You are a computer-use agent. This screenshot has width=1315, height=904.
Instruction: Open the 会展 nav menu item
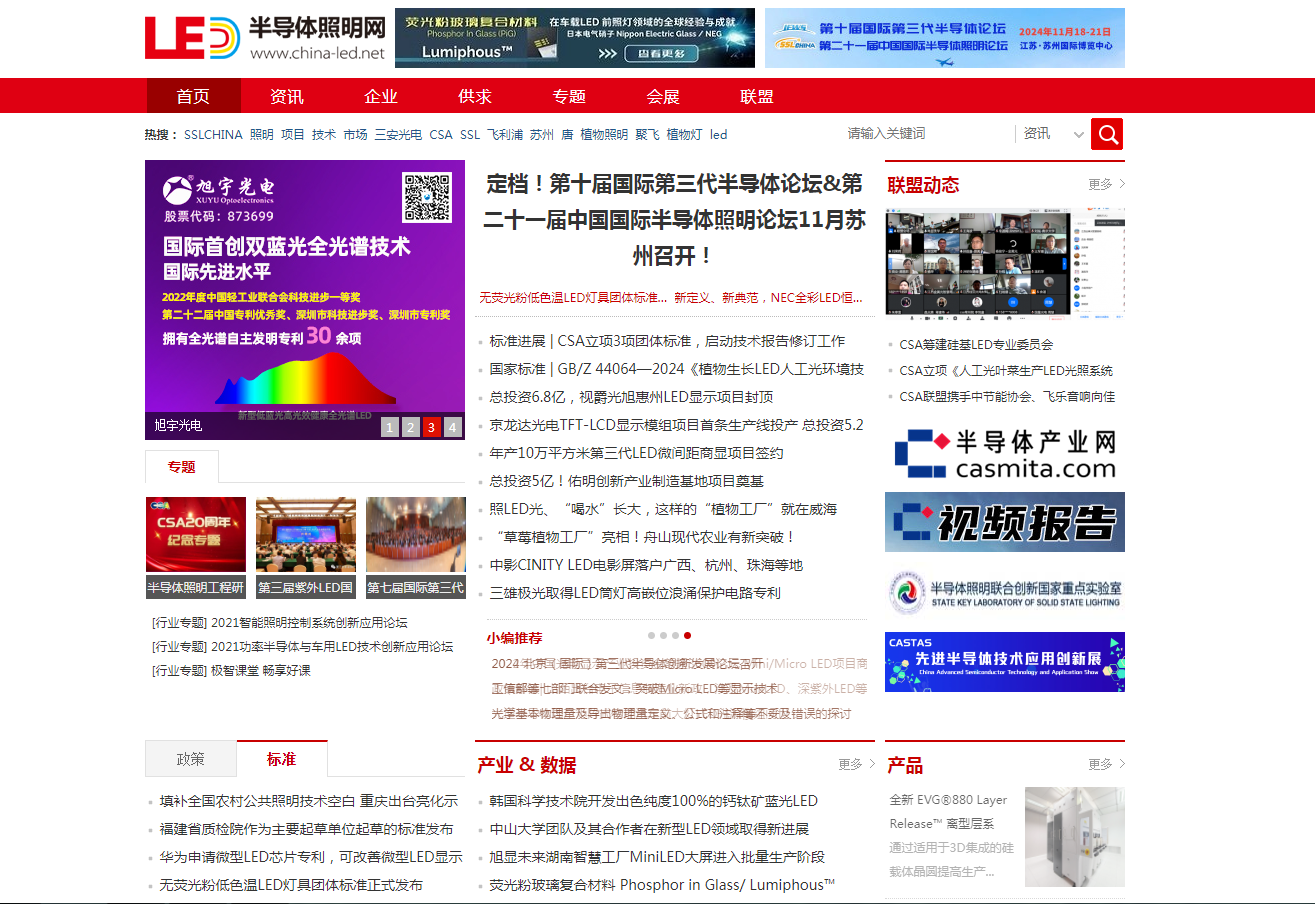pos(663,96)
